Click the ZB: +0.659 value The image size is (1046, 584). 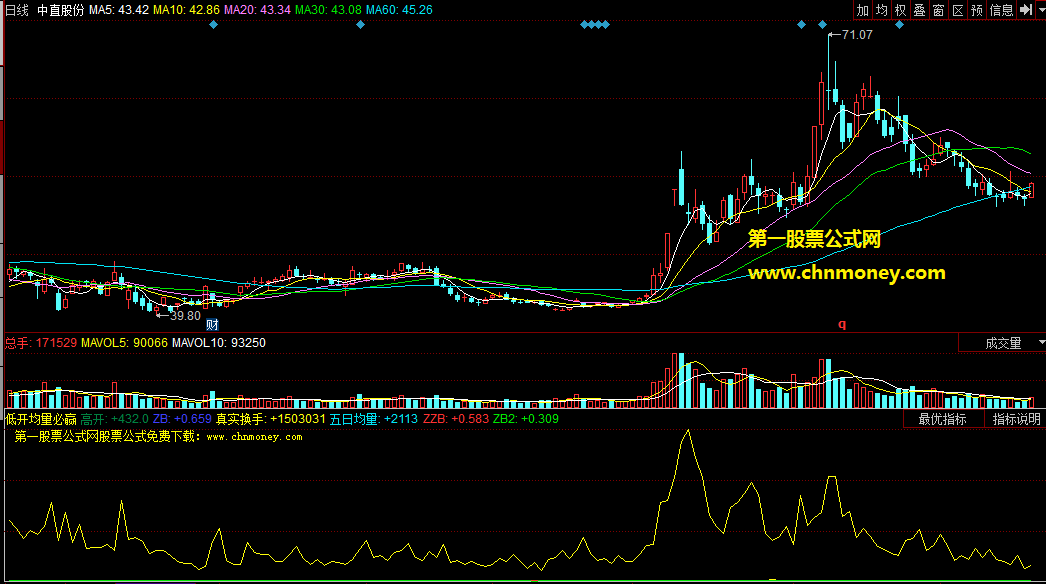coord(182,419)
